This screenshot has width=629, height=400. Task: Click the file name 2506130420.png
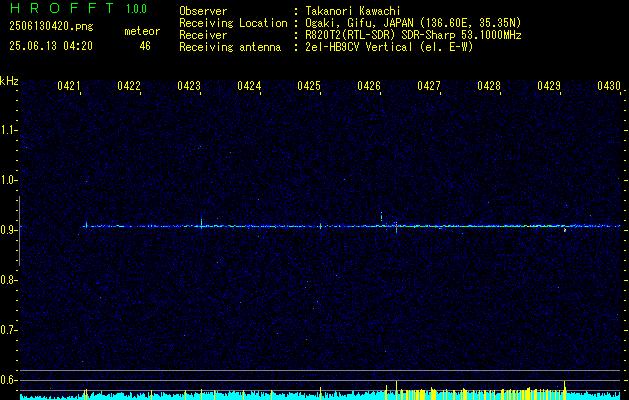point(51,26)
